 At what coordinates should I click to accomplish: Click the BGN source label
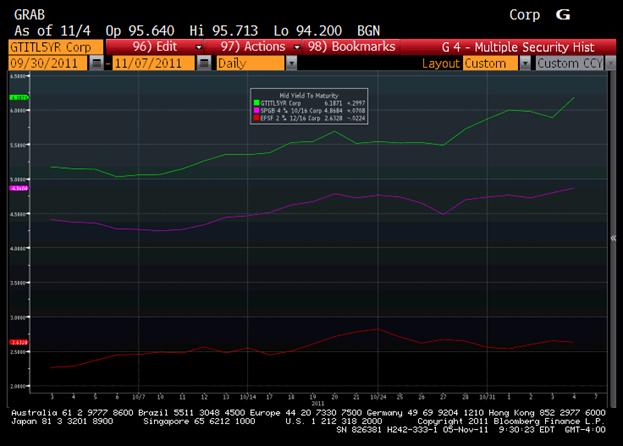pos(368,31)
